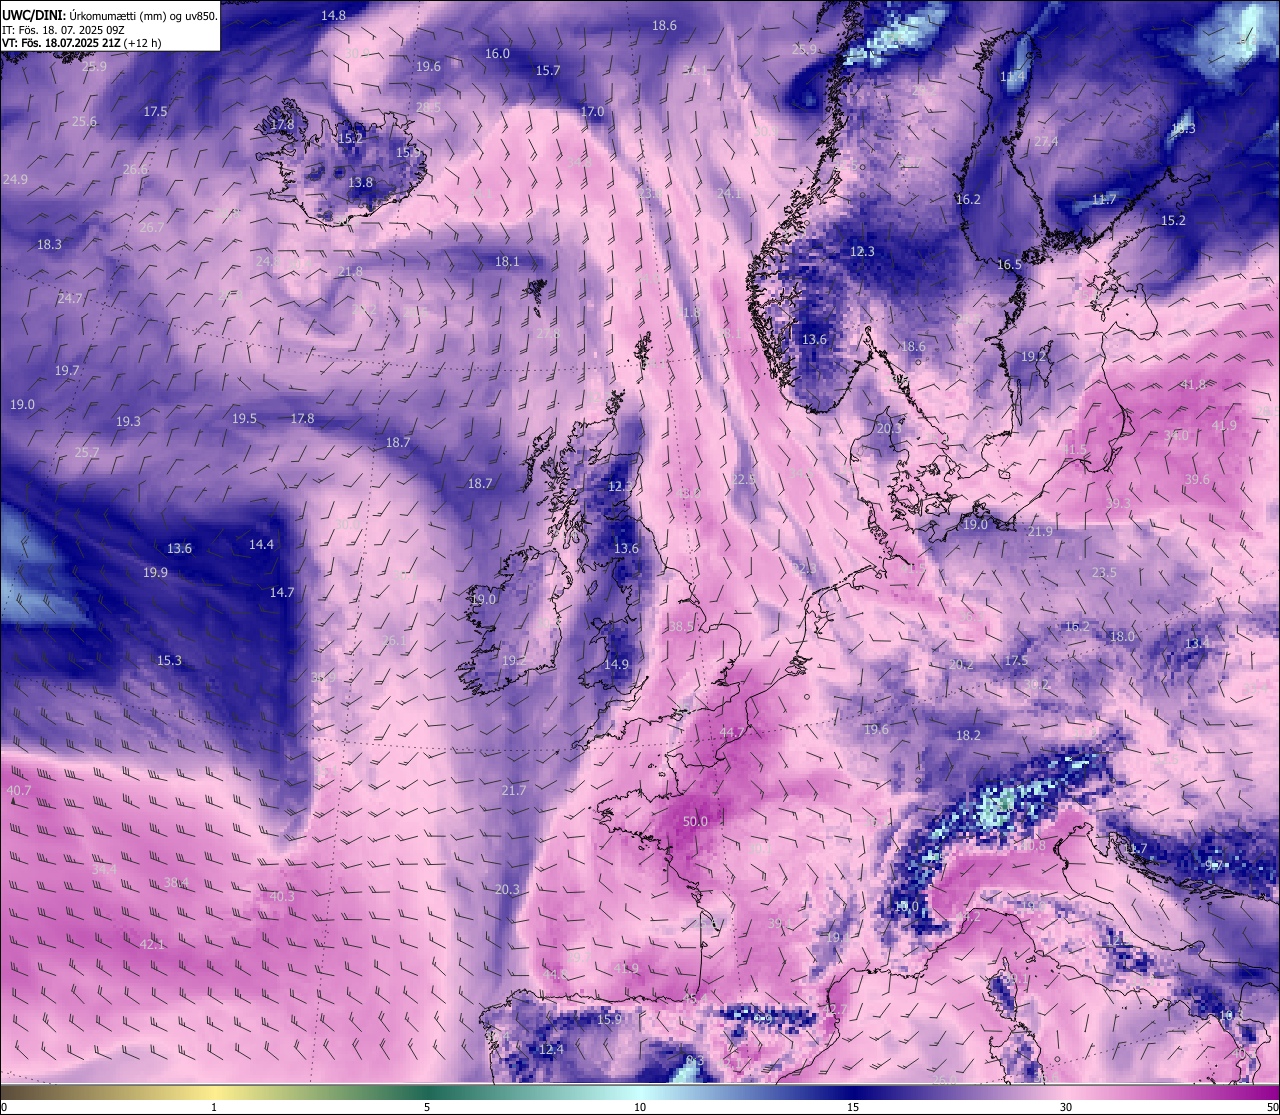This screenshot has height=1115, width=1280.
Task: Click the 23.5 value over Poland
Action: coord(1104,573)
